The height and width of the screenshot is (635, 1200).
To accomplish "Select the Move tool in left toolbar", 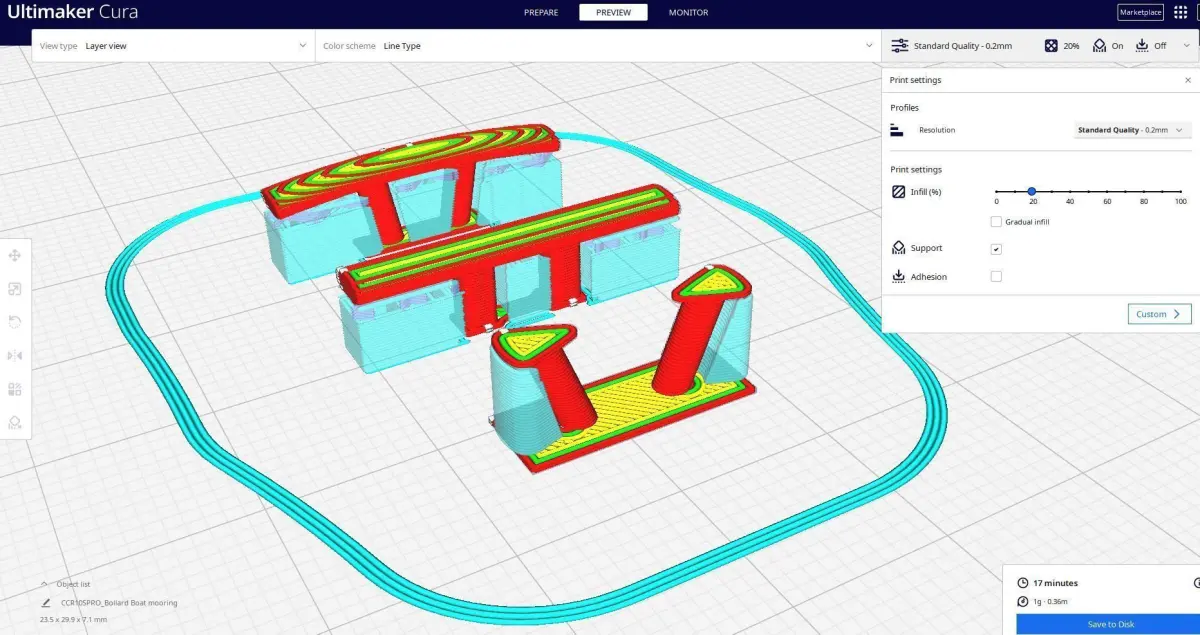I will pos(15,256).
